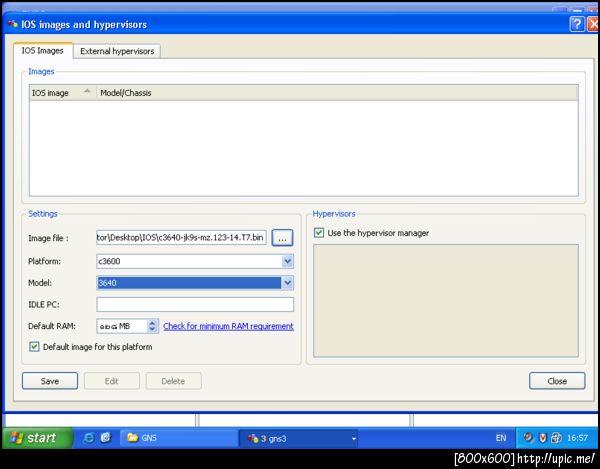Click the help question mark title bar icon
The image size is (600, 469).
577,24
